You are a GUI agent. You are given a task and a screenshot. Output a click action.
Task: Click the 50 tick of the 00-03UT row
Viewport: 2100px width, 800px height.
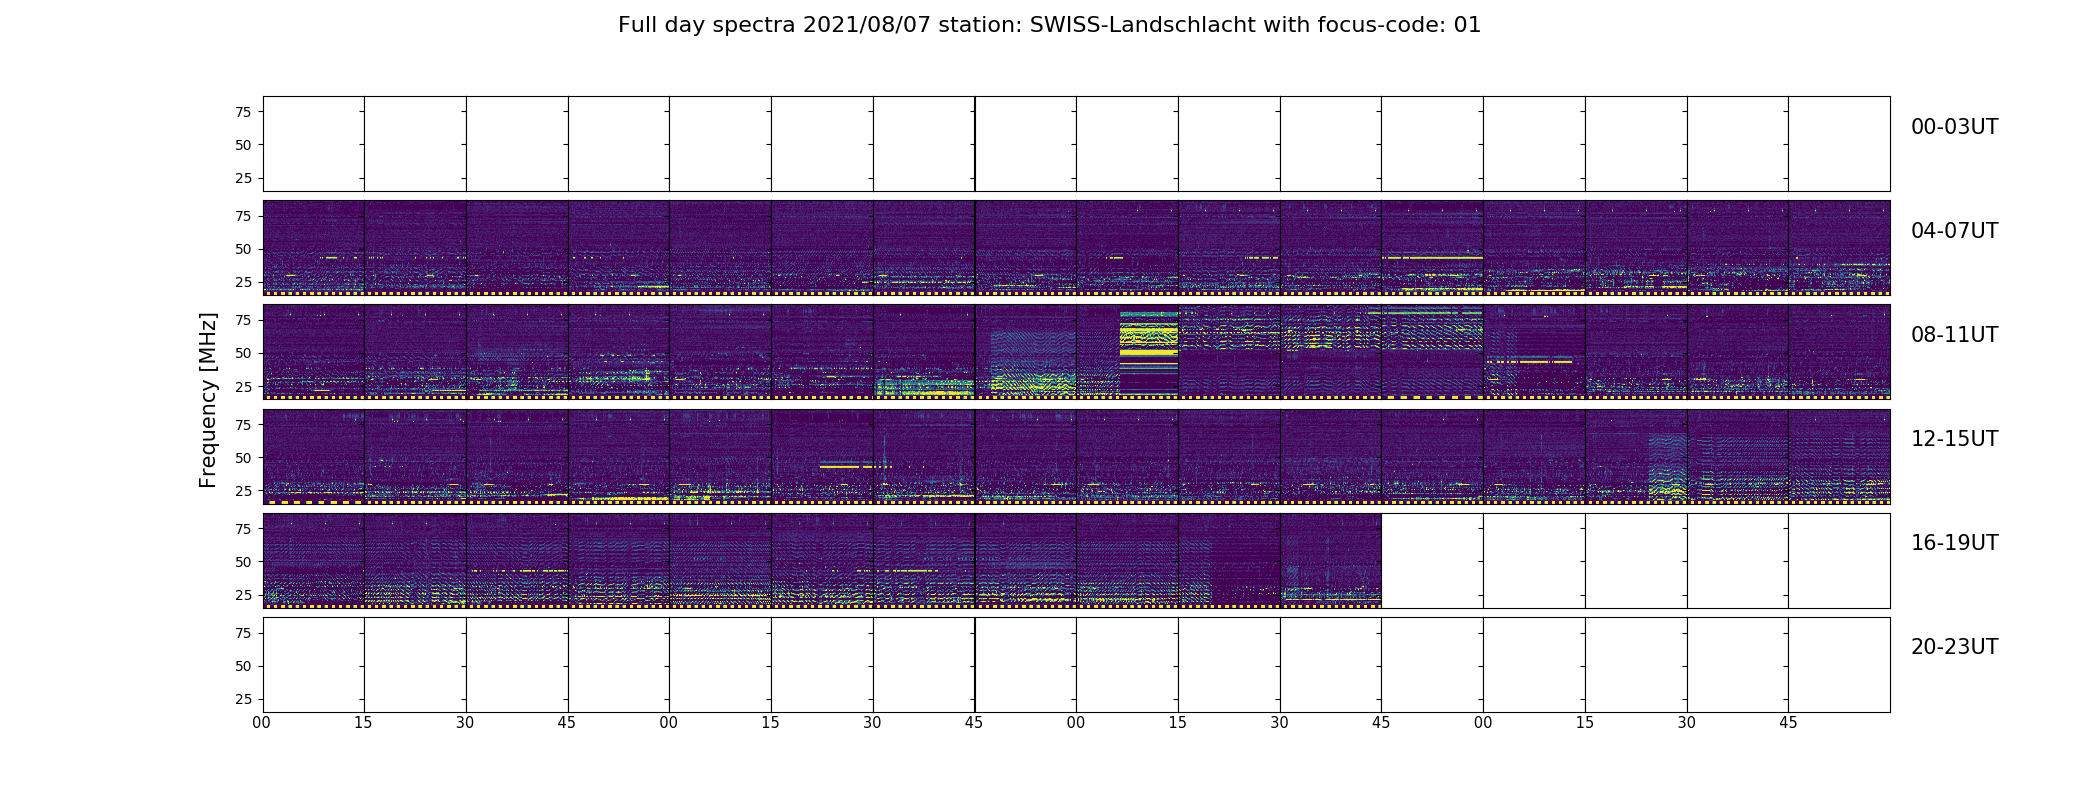tap(243, 145)
